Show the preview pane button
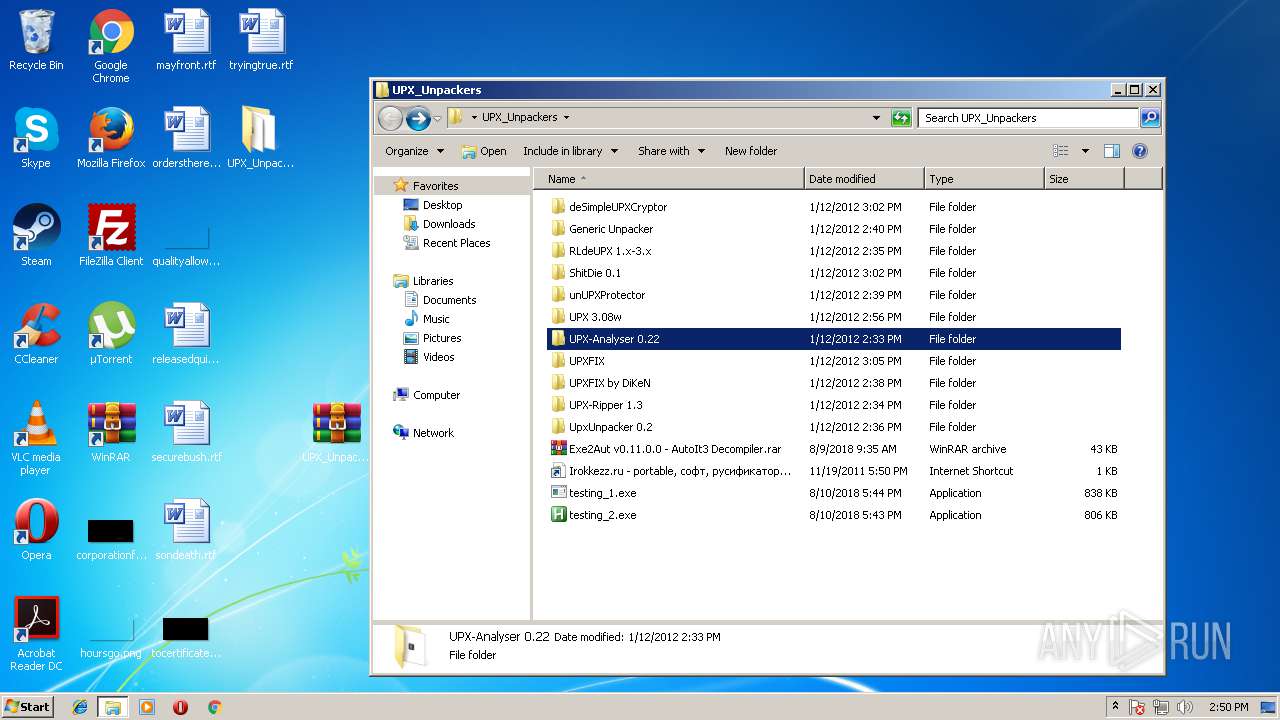The height and width of the screenshot is (720, 1280). pyautogui.click(x=1111, y=151)
